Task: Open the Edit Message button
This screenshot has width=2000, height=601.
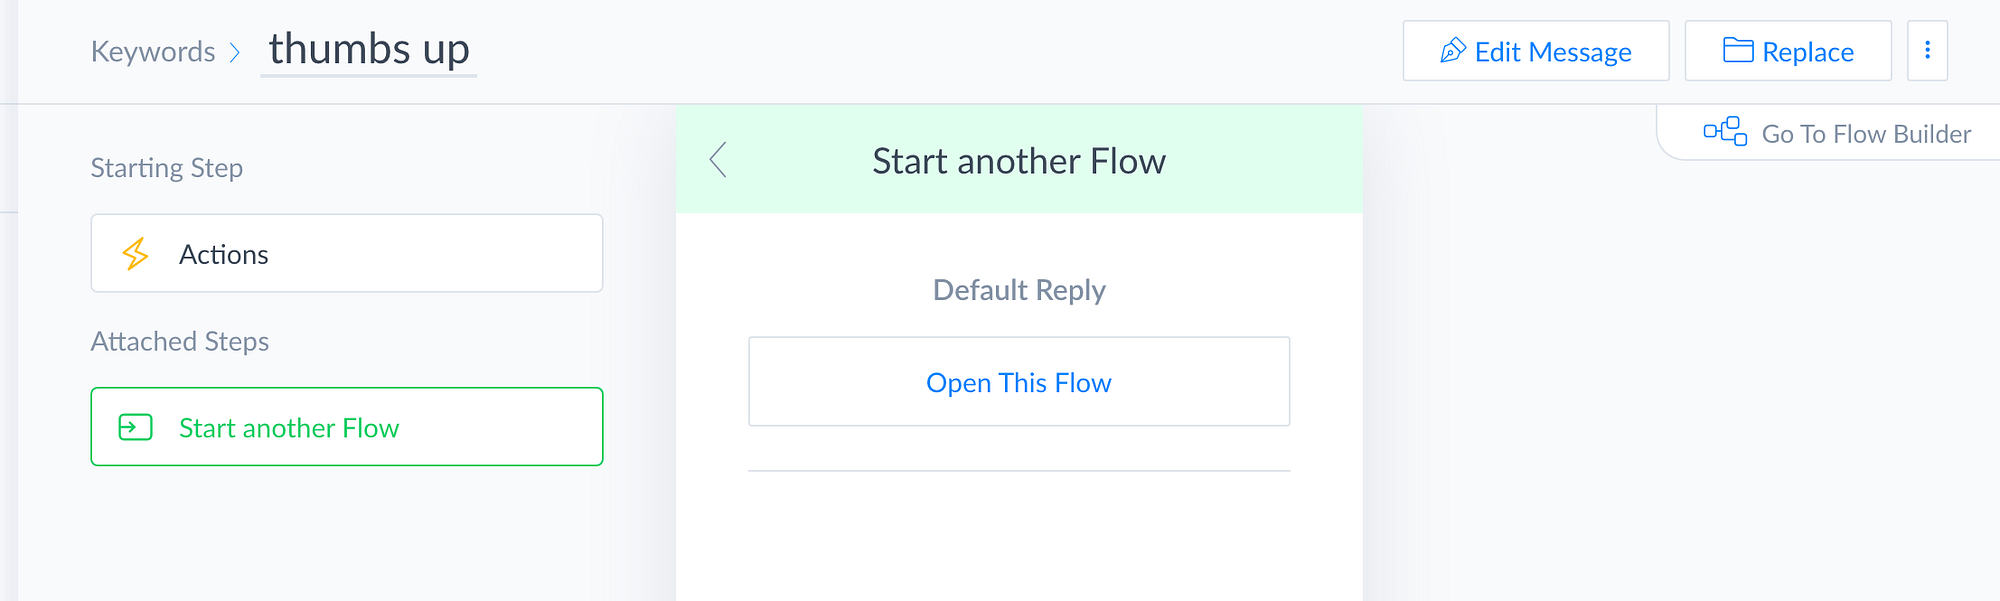Action: click(1536, 51)
